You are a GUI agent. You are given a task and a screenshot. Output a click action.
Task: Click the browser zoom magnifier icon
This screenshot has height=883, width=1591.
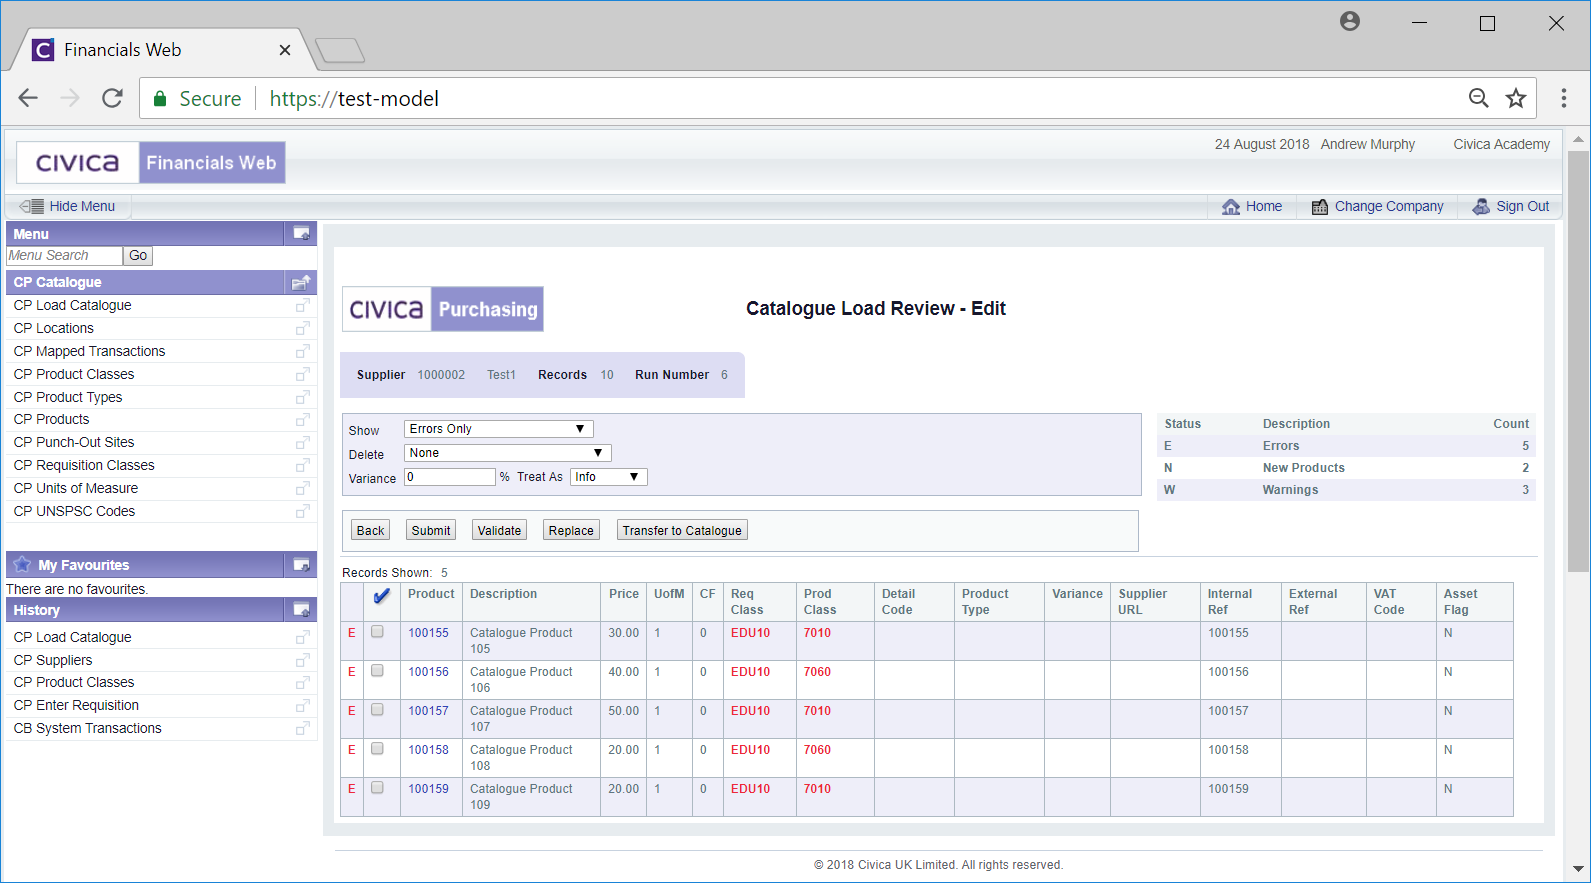click(x=1478, y=98)
